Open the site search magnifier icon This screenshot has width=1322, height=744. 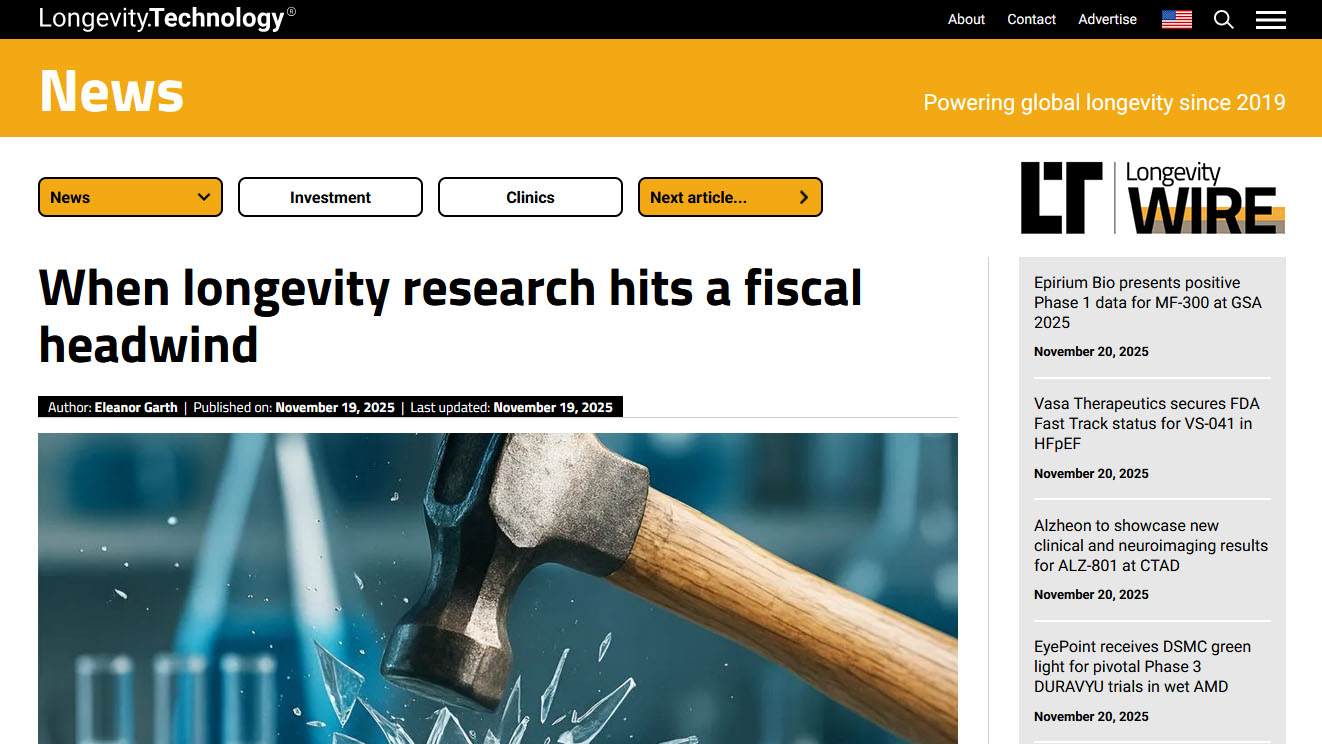pos(1223,19)
